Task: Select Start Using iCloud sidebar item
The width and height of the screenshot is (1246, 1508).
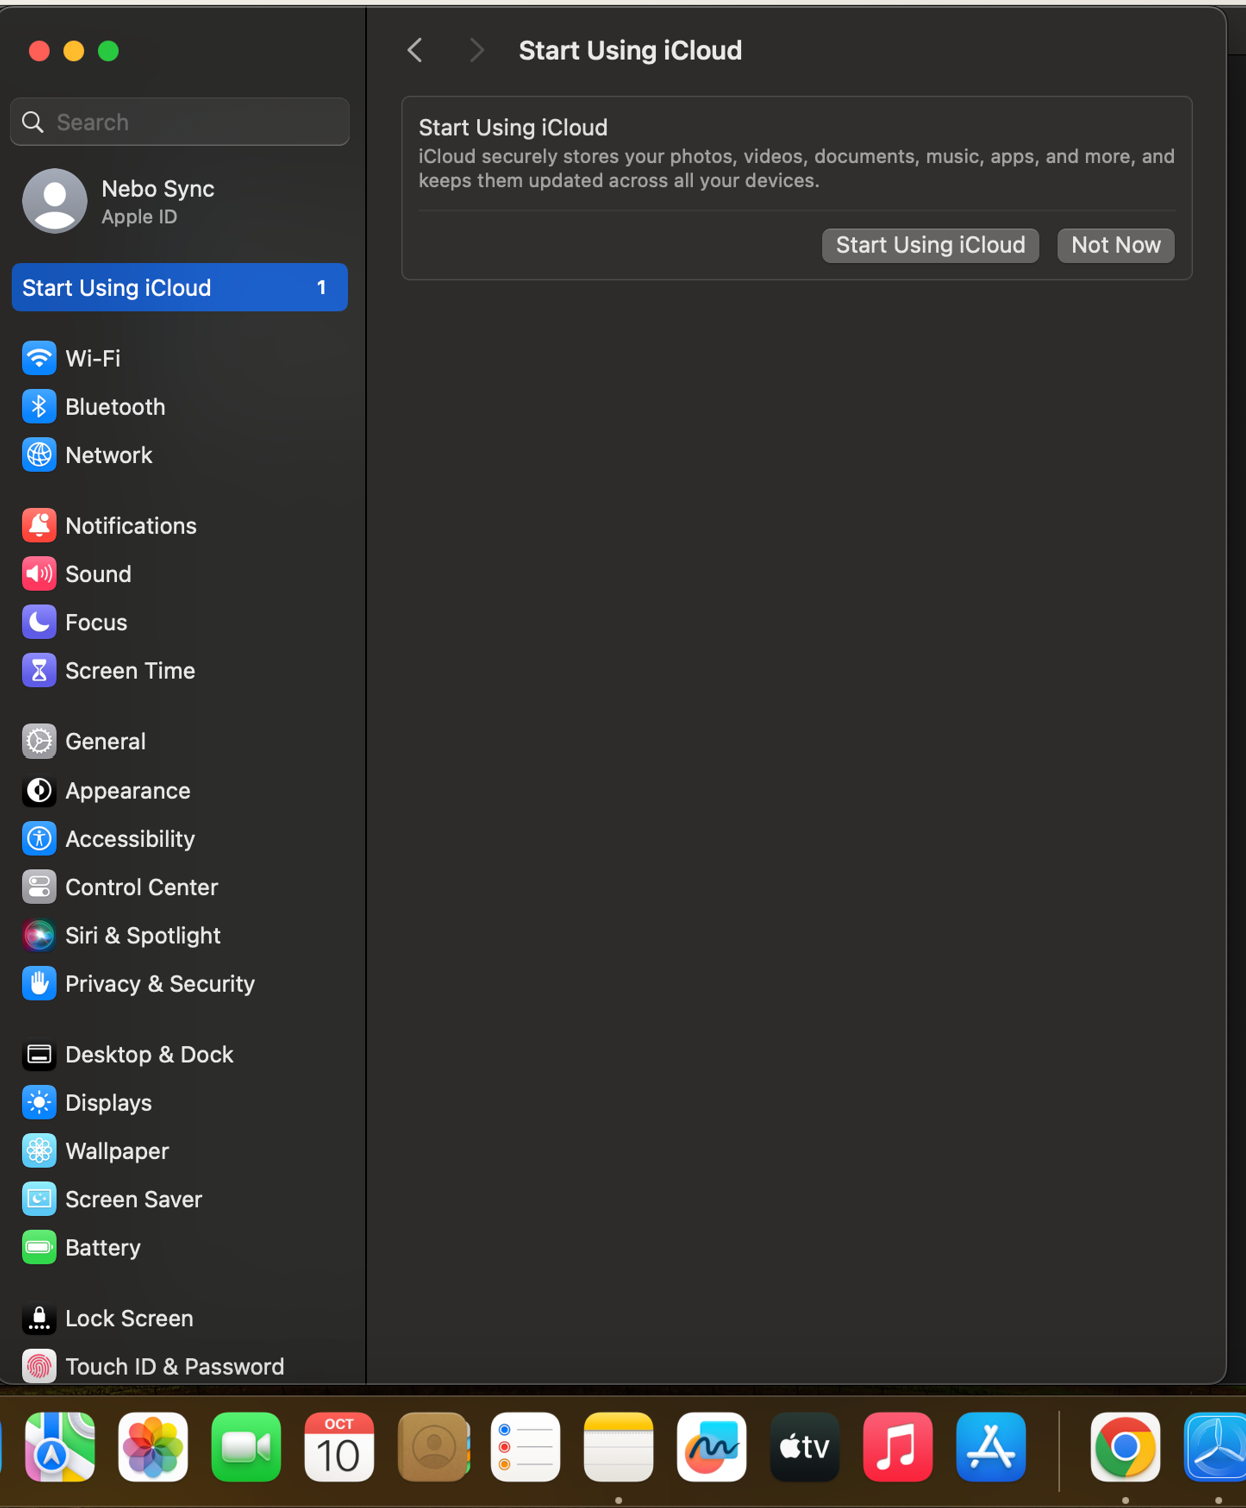Action: pyautogui.click(x=179, y=288)
